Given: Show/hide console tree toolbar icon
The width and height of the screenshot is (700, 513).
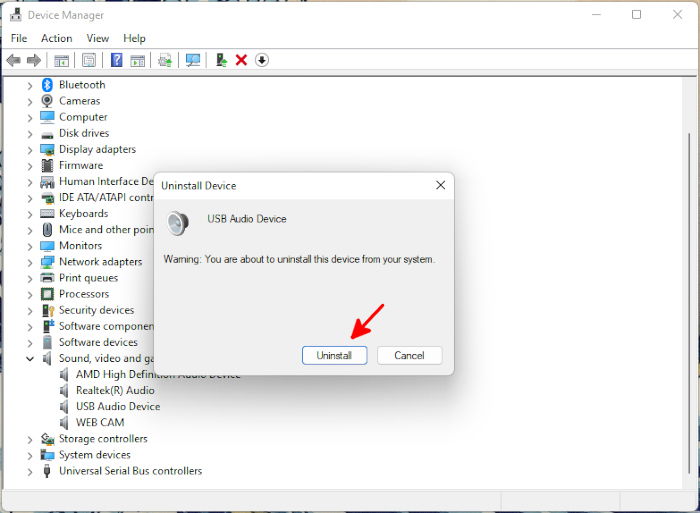Looking at the screenshot, I should coord(61,60).
